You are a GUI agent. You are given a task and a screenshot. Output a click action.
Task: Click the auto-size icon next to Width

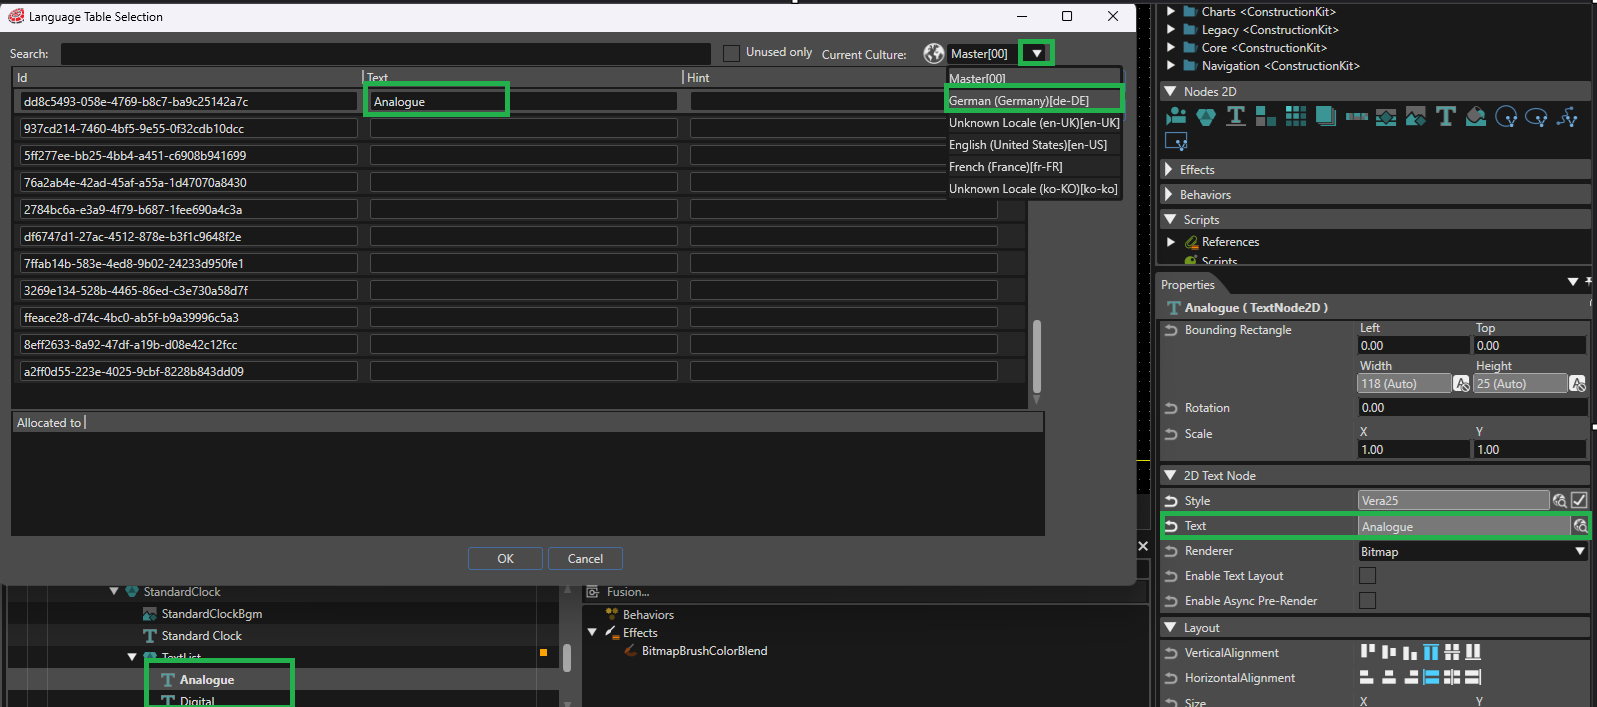coord(1461,384)
